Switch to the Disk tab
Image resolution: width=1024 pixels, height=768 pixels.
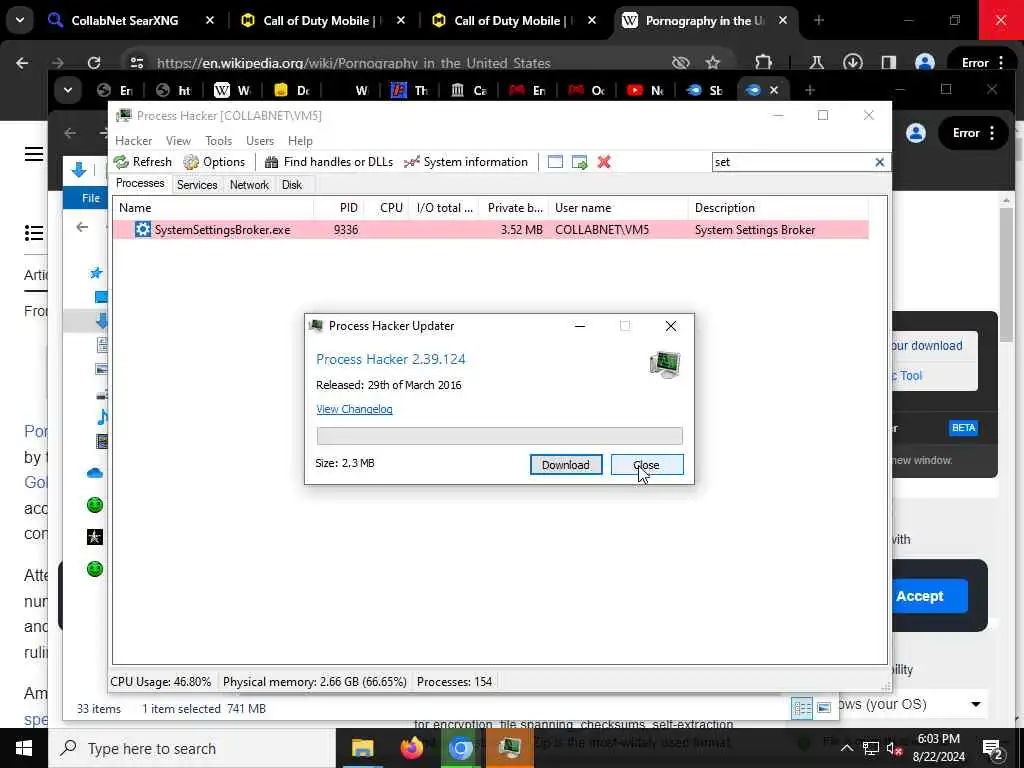coord(292,185)
